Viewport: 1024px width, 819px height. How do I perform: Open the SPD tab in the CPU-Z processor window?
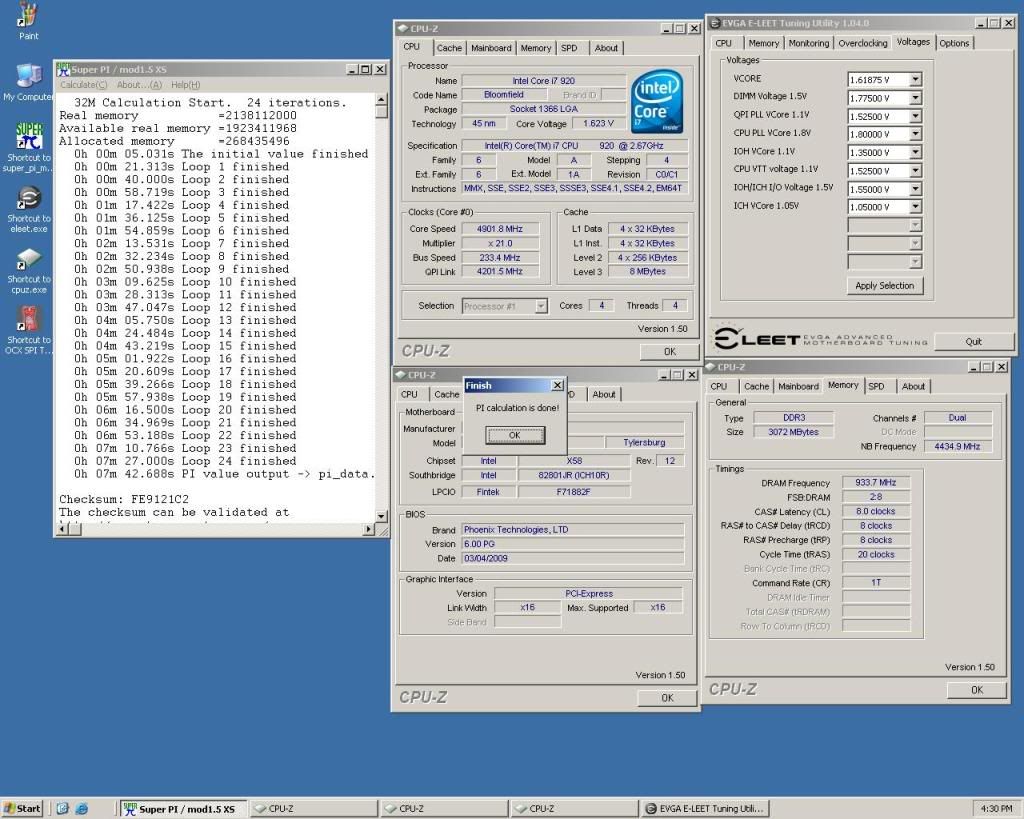click(x=569, y=48)
